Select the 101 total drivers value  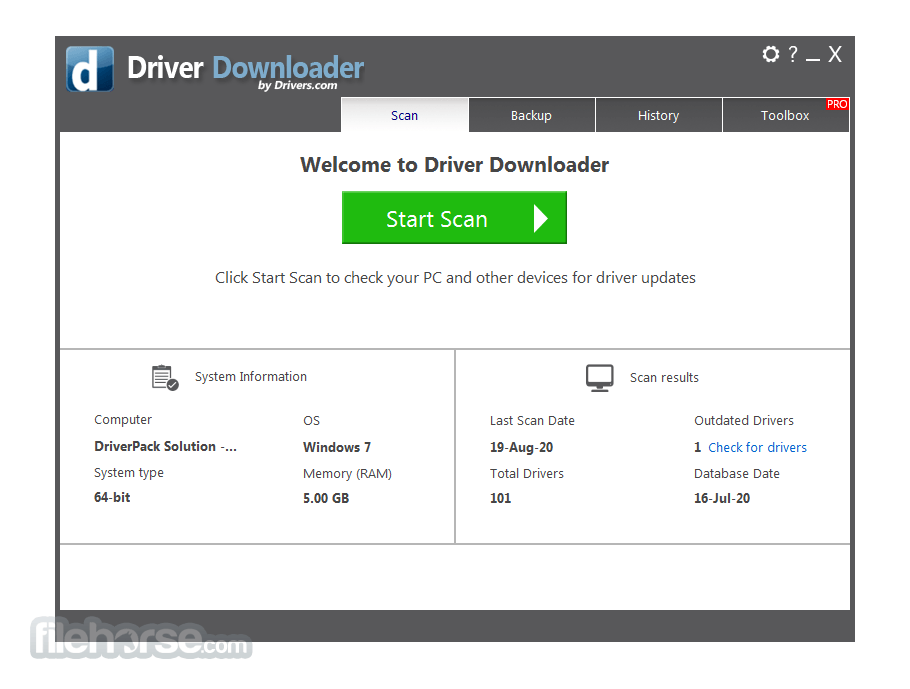pos(500,499)
